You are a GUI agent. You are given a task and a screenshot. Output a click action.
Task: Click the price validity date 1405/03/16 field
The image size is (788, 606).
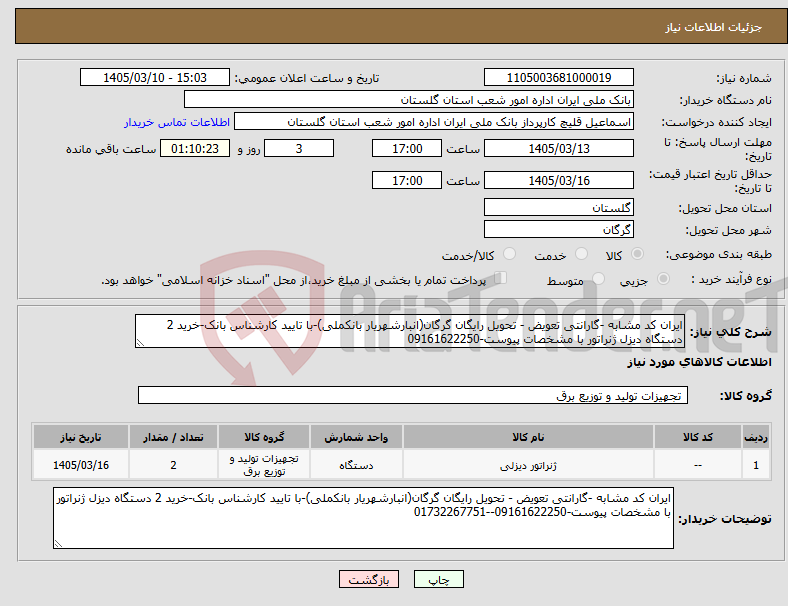pyautogui.click(x=559, y=180)
